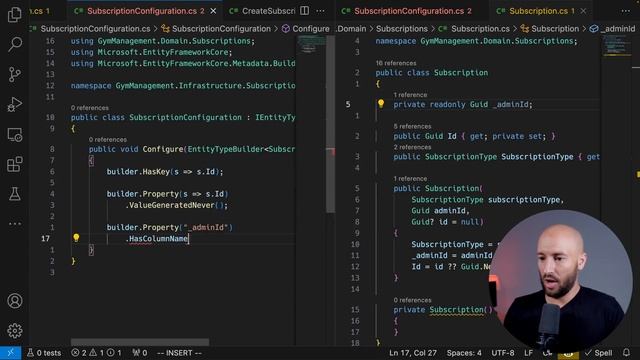Click the -- INSERT -- vim mode indicator
Viewport: 640px width, 360px height.
click(179, 353)
